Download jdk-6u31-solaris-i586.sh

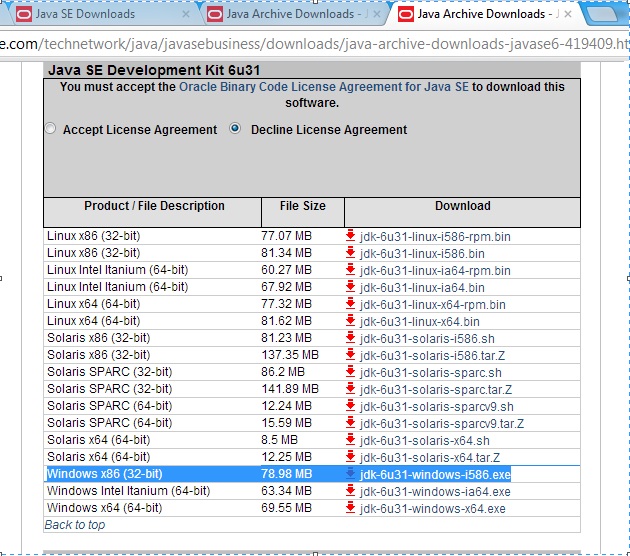click(427, 339)
